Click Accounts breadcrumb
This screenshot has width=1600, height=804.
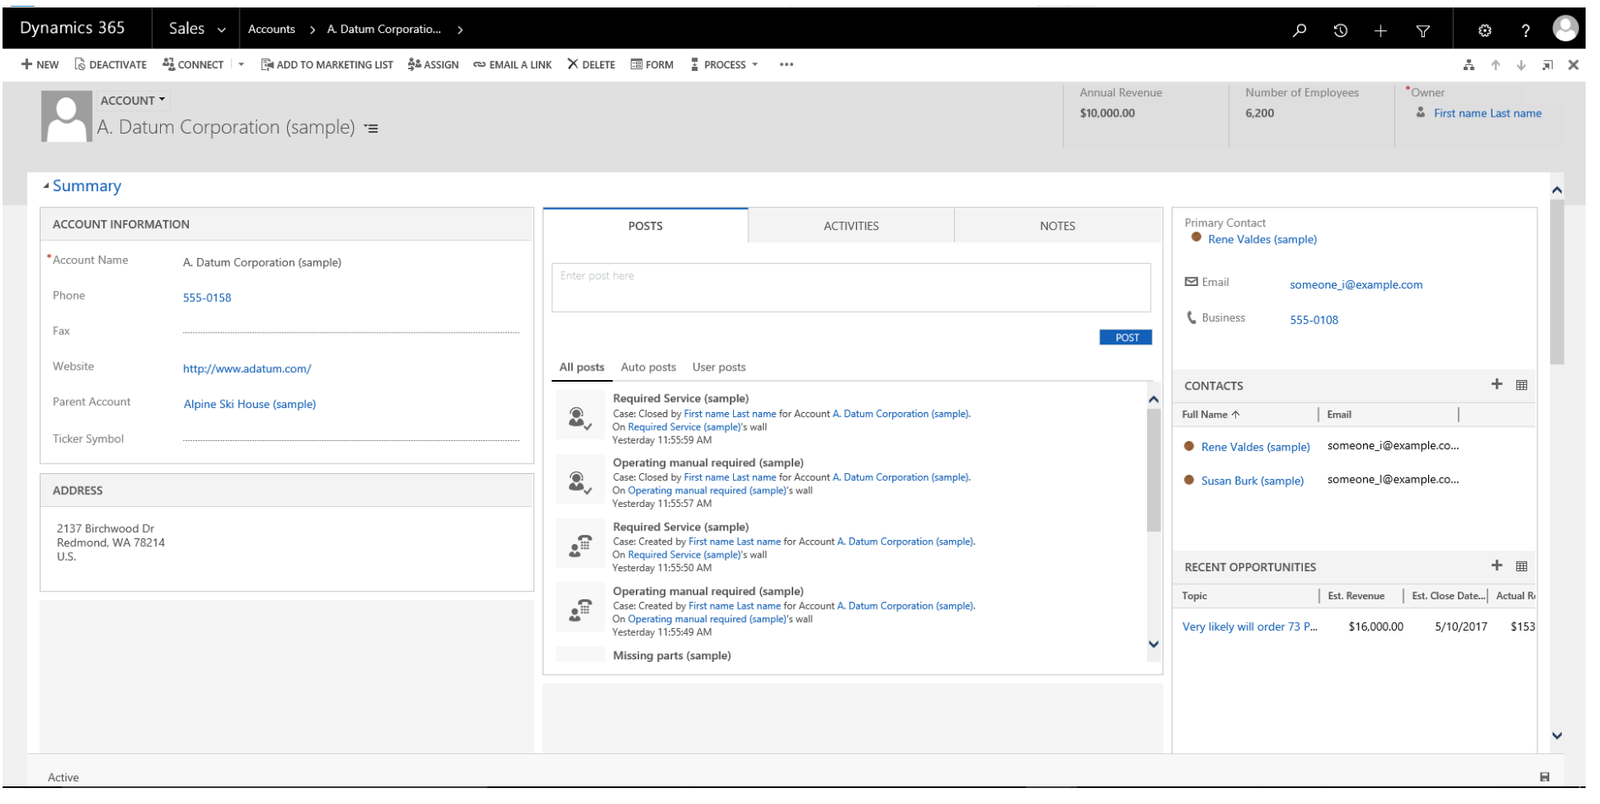tap(271, 29)
